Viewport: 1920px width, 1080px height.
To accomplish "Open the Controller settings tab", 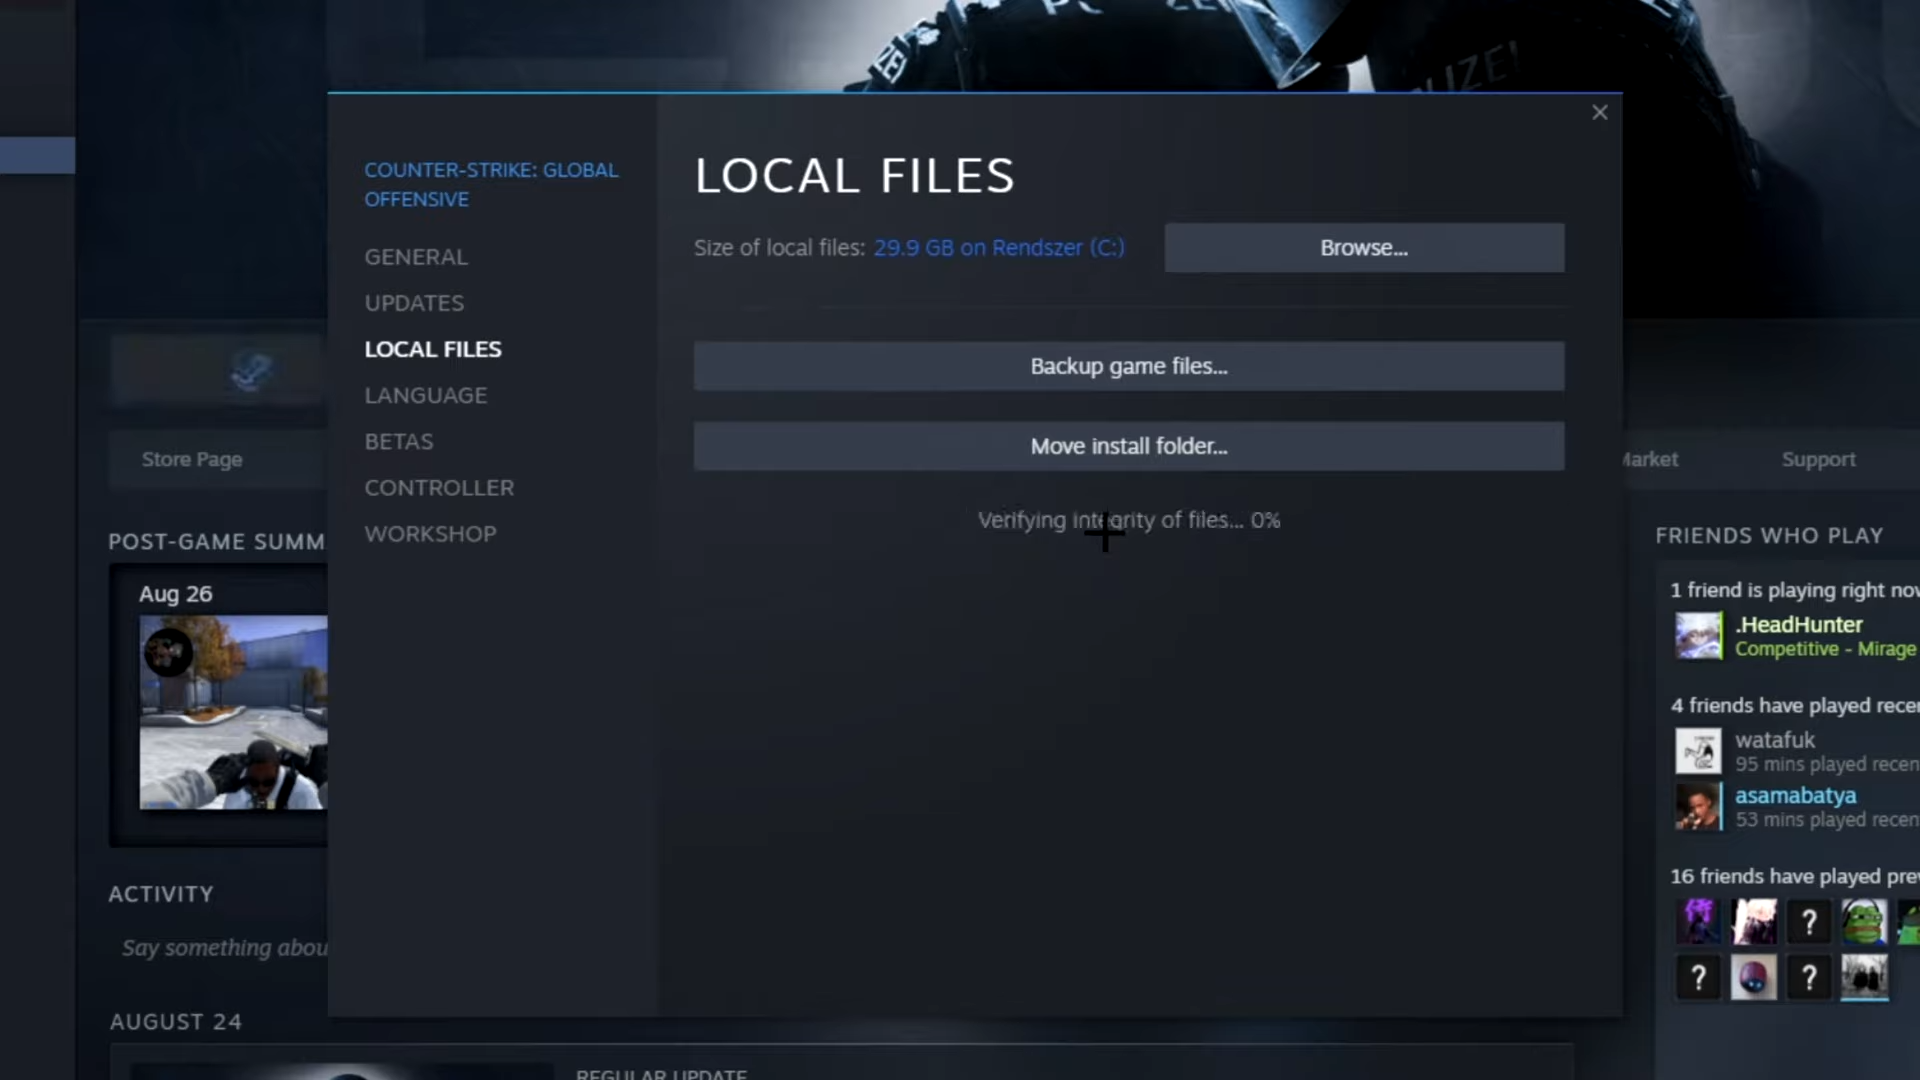I will (439, 488).
